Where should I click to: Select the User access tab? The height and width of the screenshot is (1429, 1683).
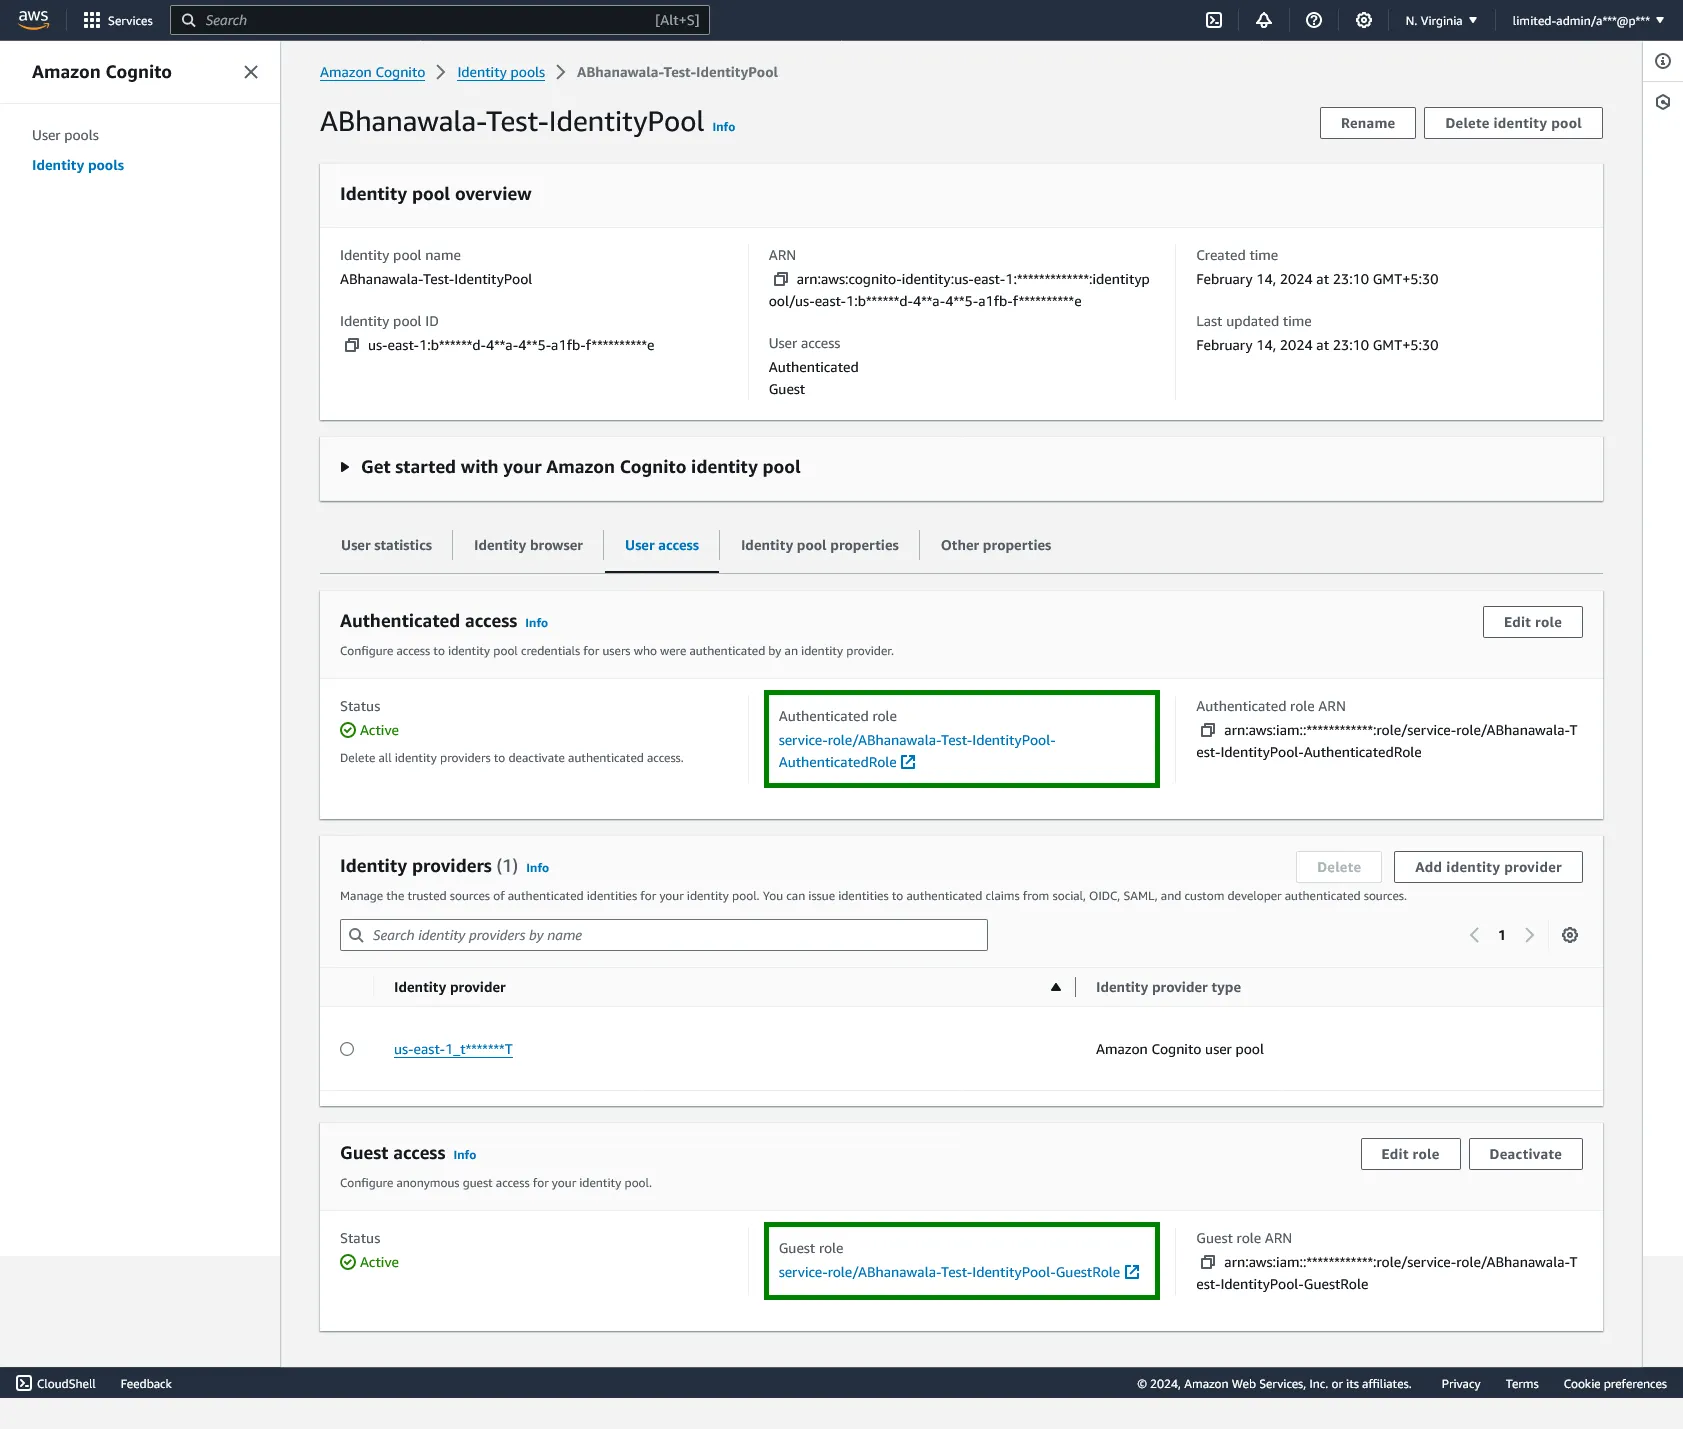(x=662, y=545)
